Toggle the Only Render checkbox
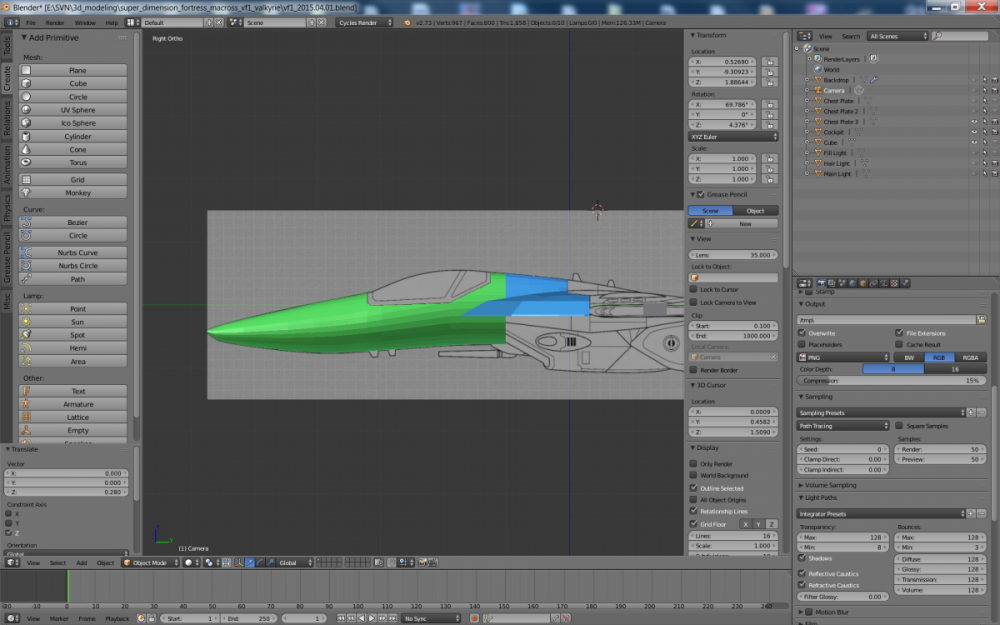Viewport: 1000px width, 625px height. pos(693,464)
